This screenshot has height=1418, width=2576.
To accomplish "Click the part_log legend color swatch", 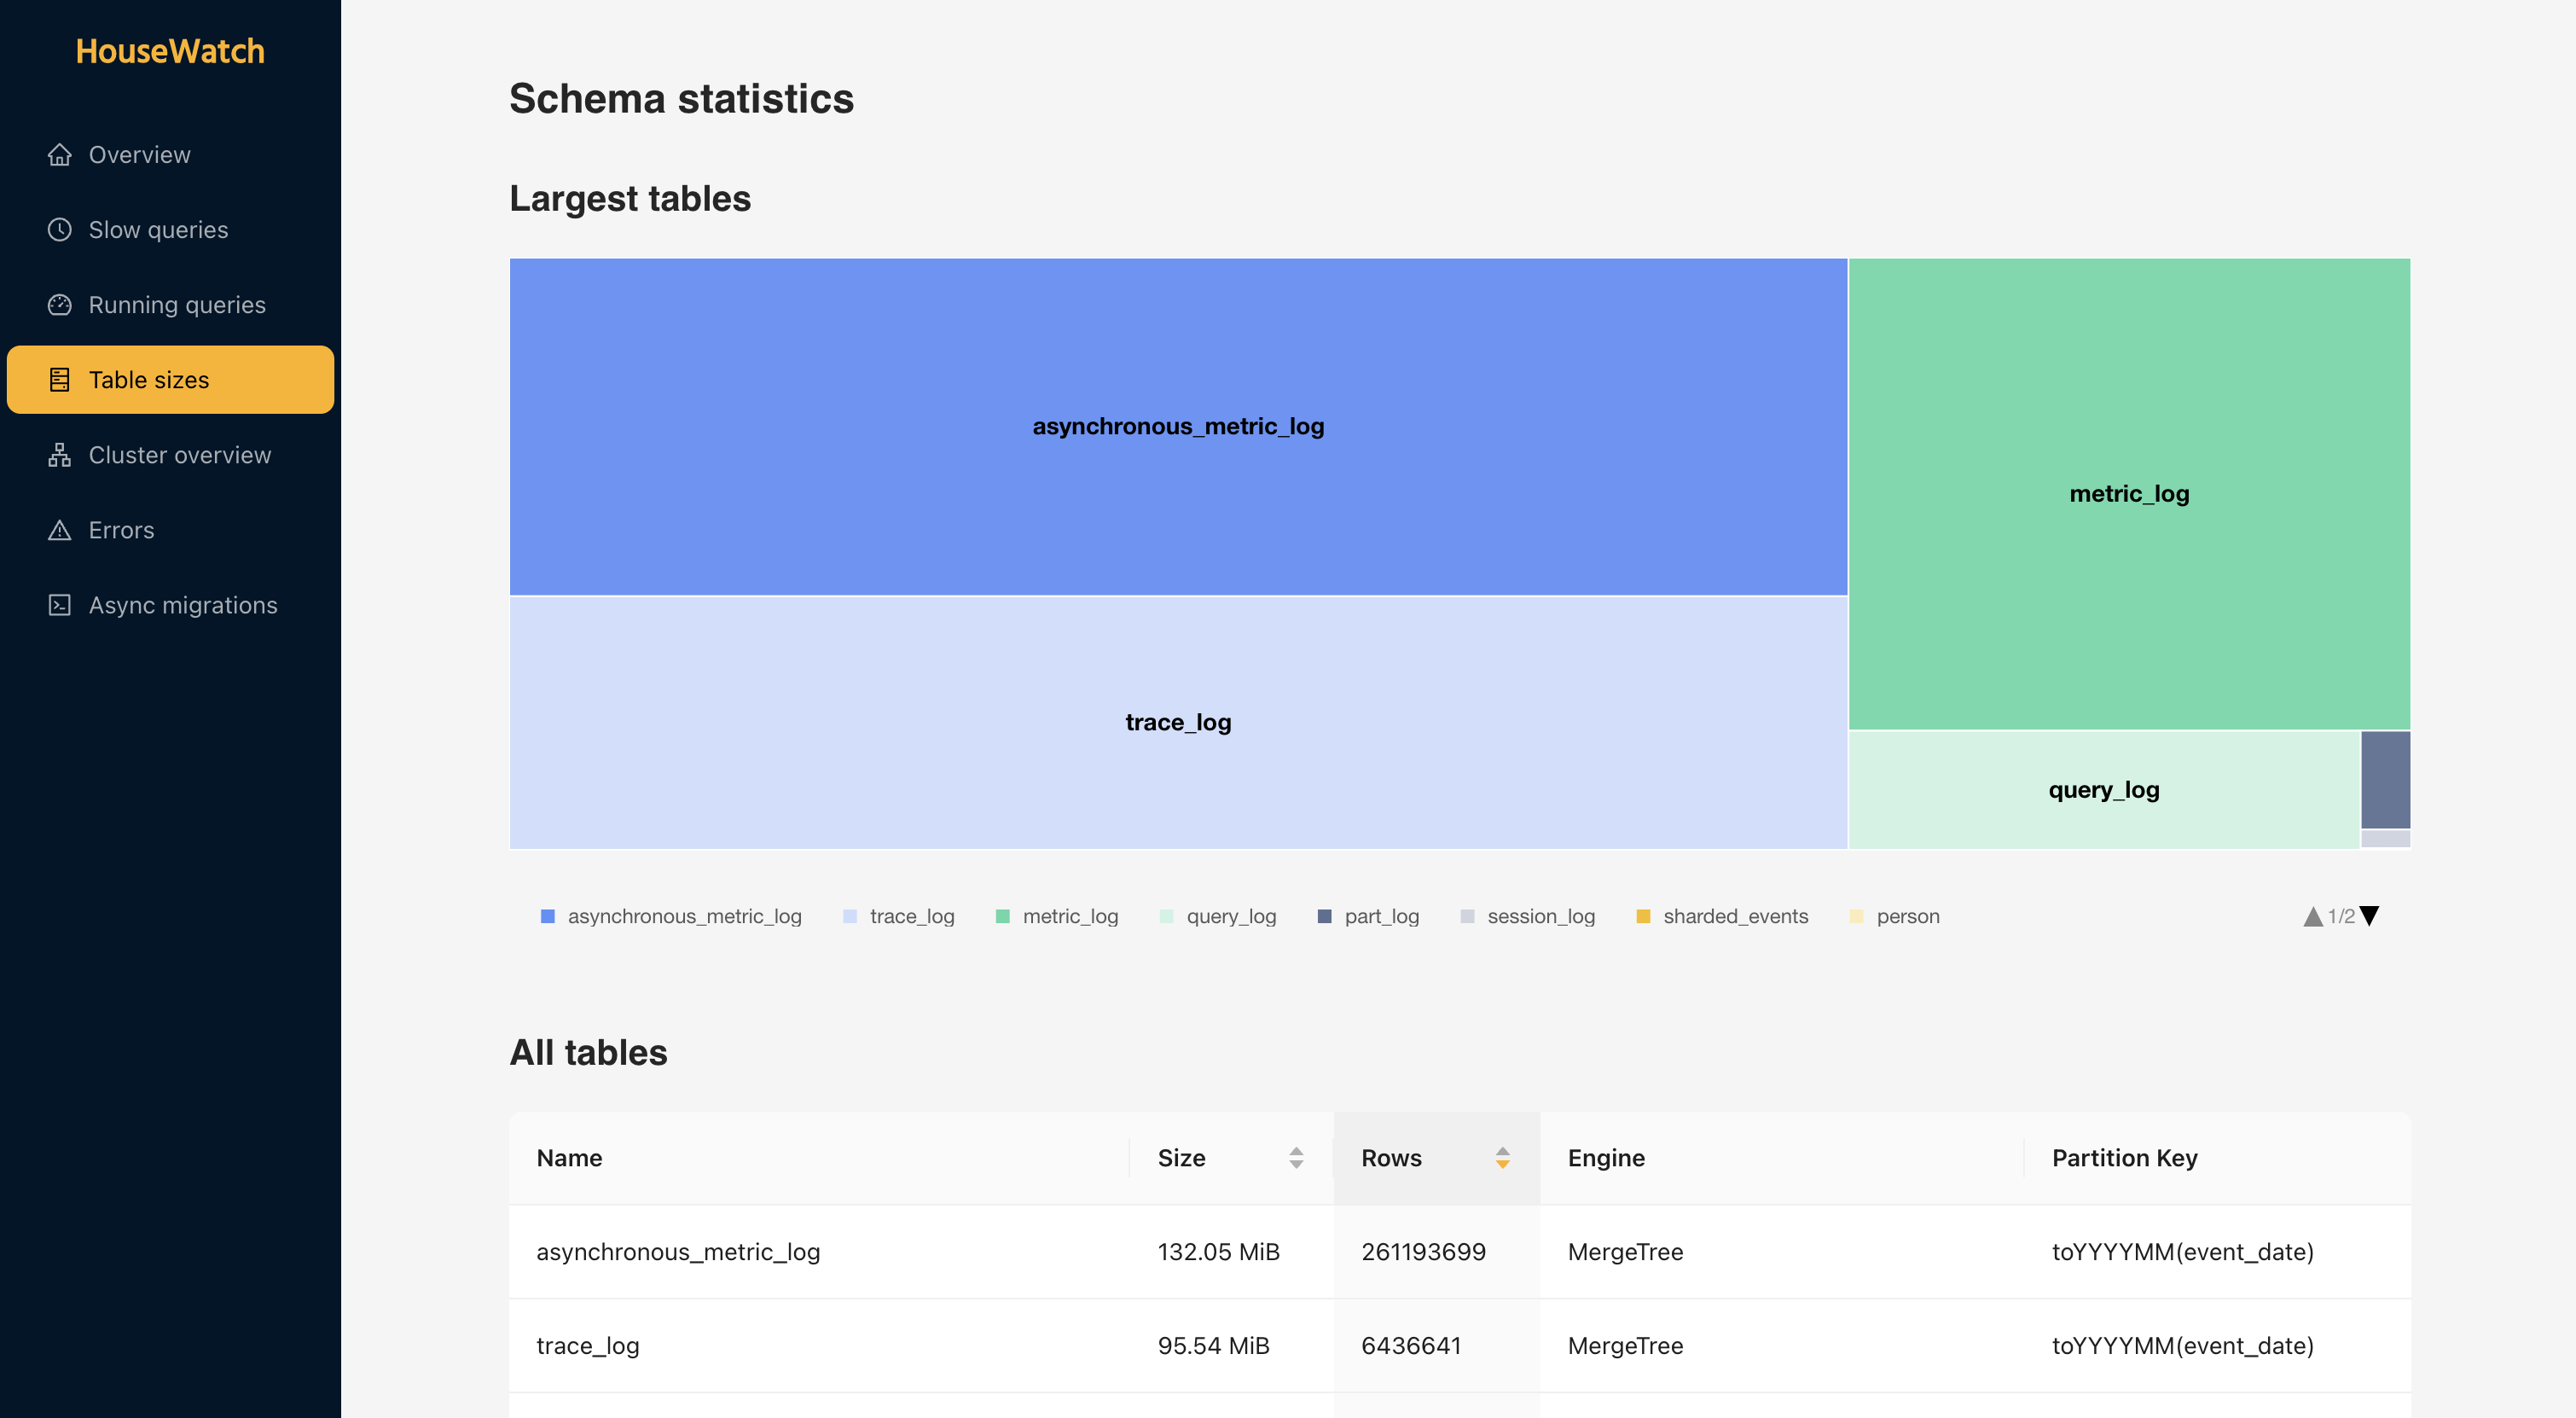I will click(x=1324, y=916).
